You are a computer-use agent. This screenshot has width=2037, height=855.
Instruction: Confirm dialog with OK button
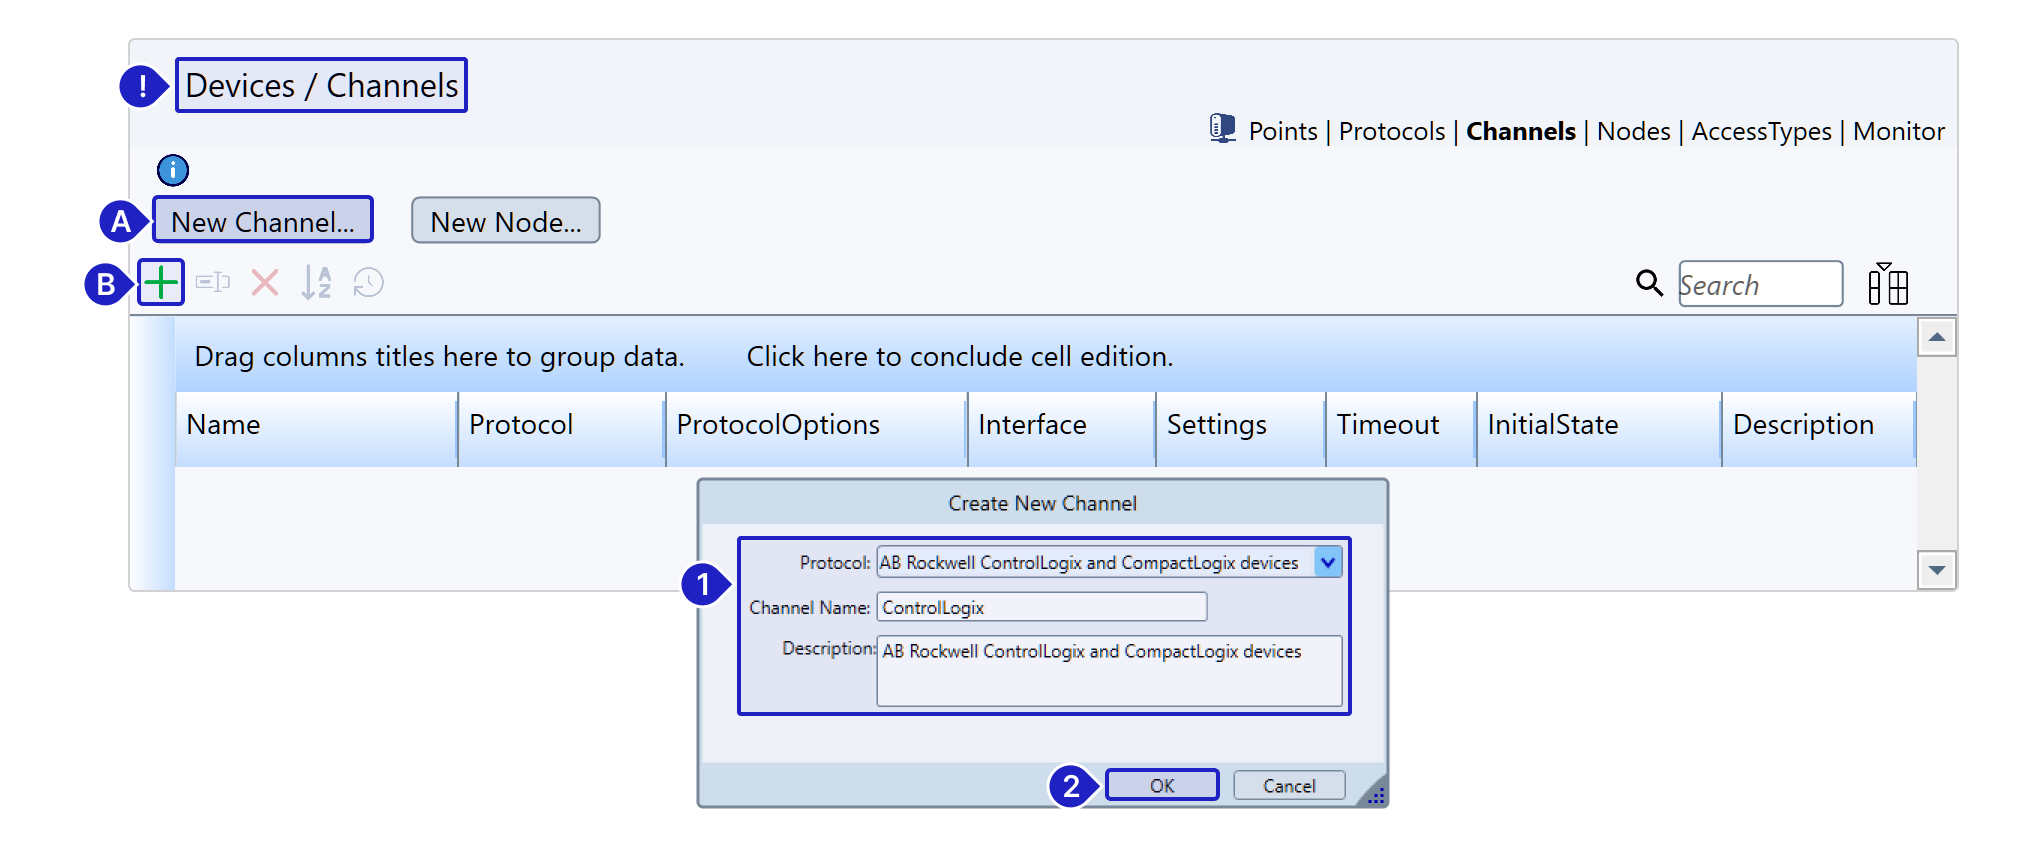1161,785
